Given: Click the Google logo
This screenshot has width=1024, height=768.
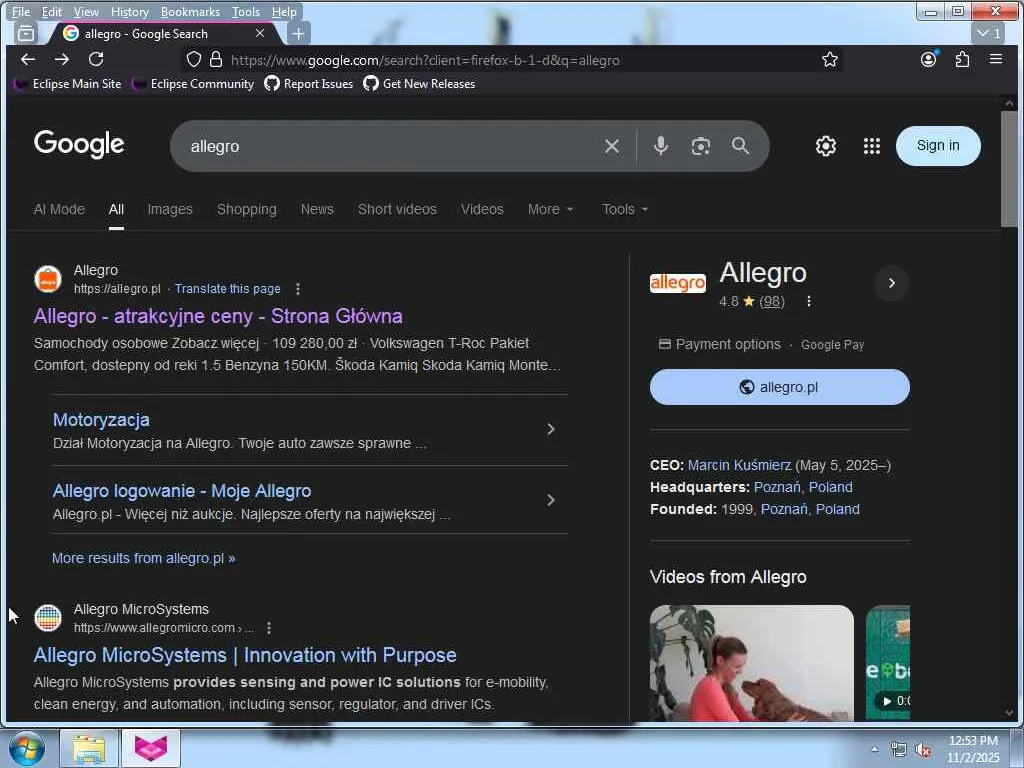Looking at the screenshot, I should [79, 144].
